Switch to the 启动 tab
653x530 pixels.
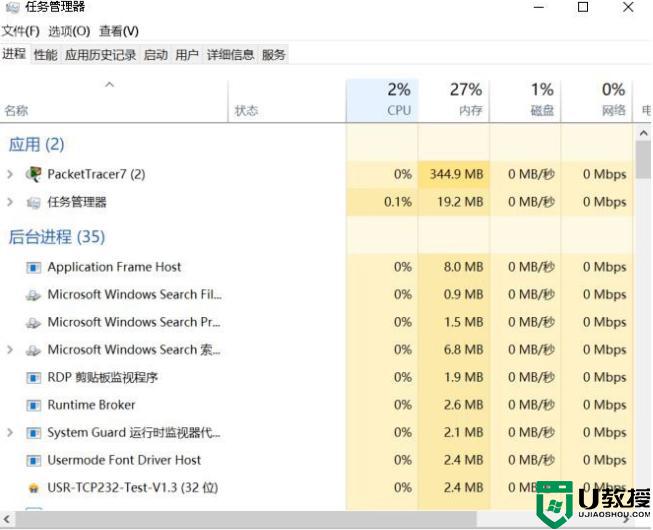[x=156, y=55]
